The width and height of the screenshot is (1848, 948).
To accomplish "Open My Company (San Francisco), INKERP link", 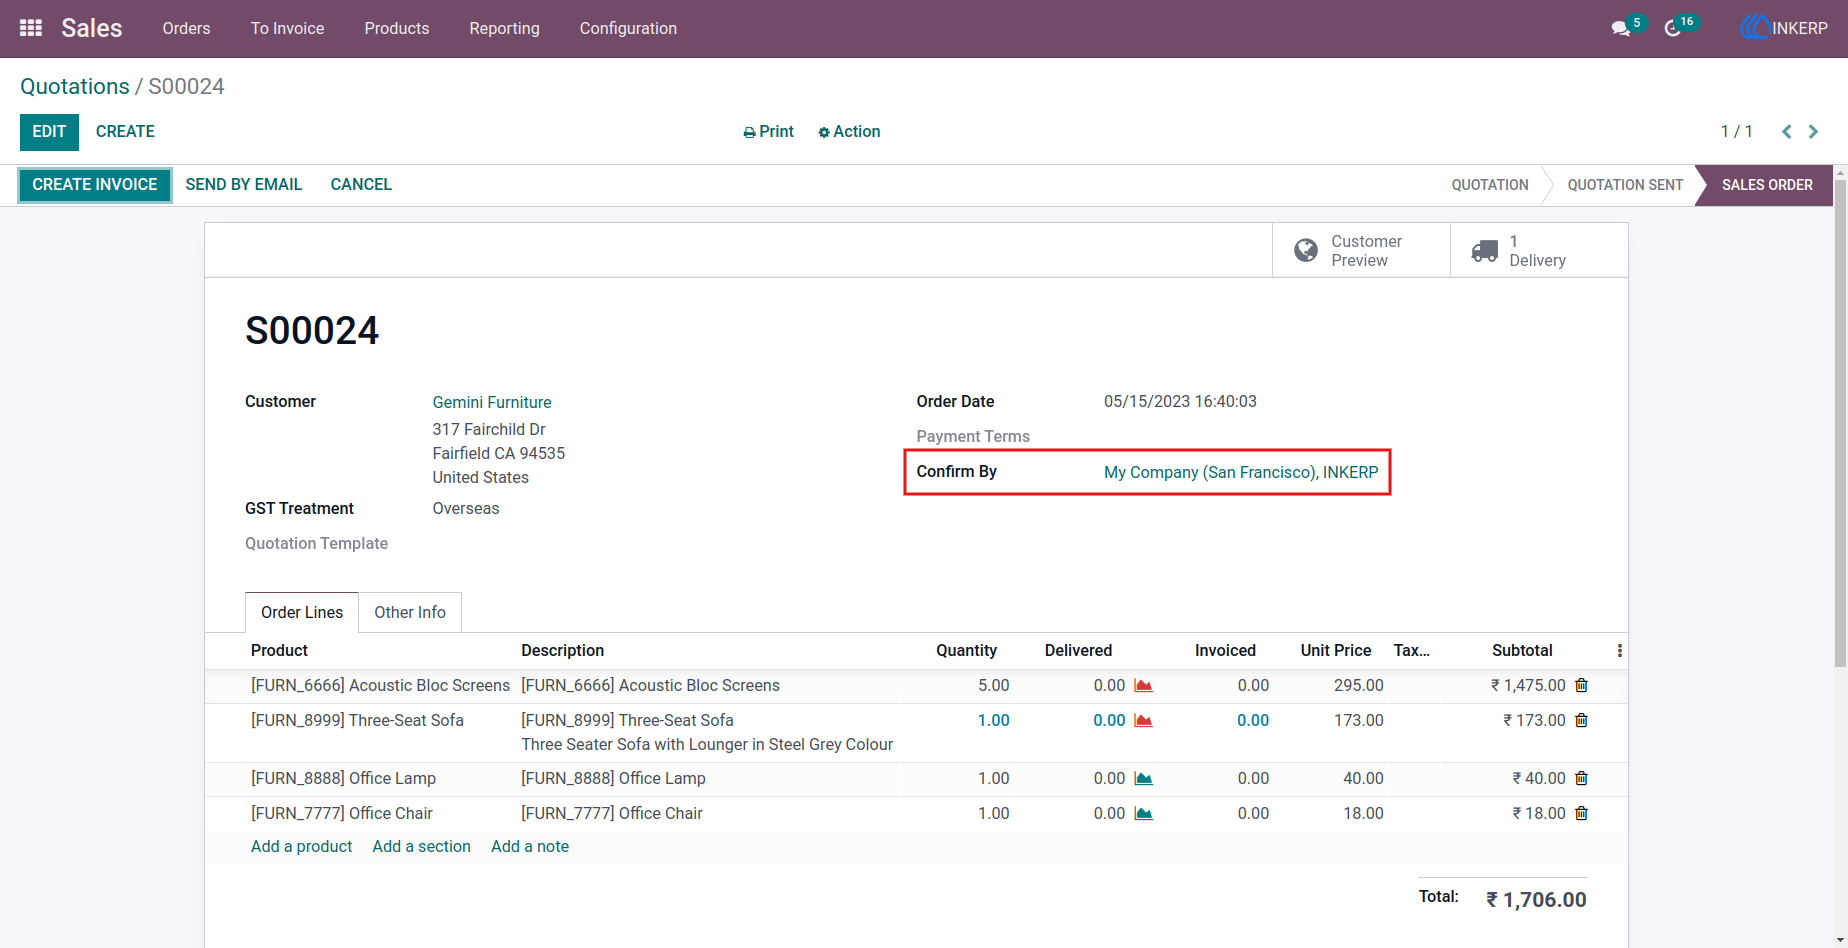I will (1241, 472).
